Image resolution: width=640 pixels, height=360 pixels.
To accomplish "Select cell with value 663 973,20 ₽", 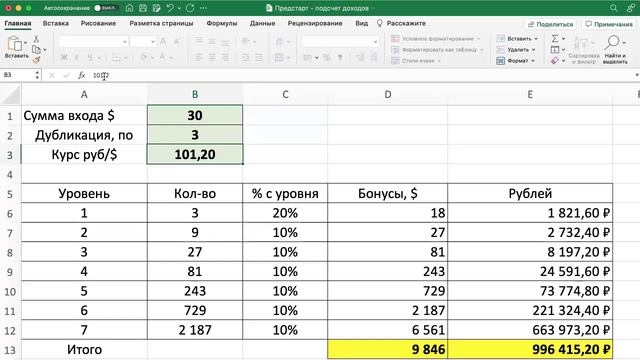I will pyautogui.click(x=530, y=330).
